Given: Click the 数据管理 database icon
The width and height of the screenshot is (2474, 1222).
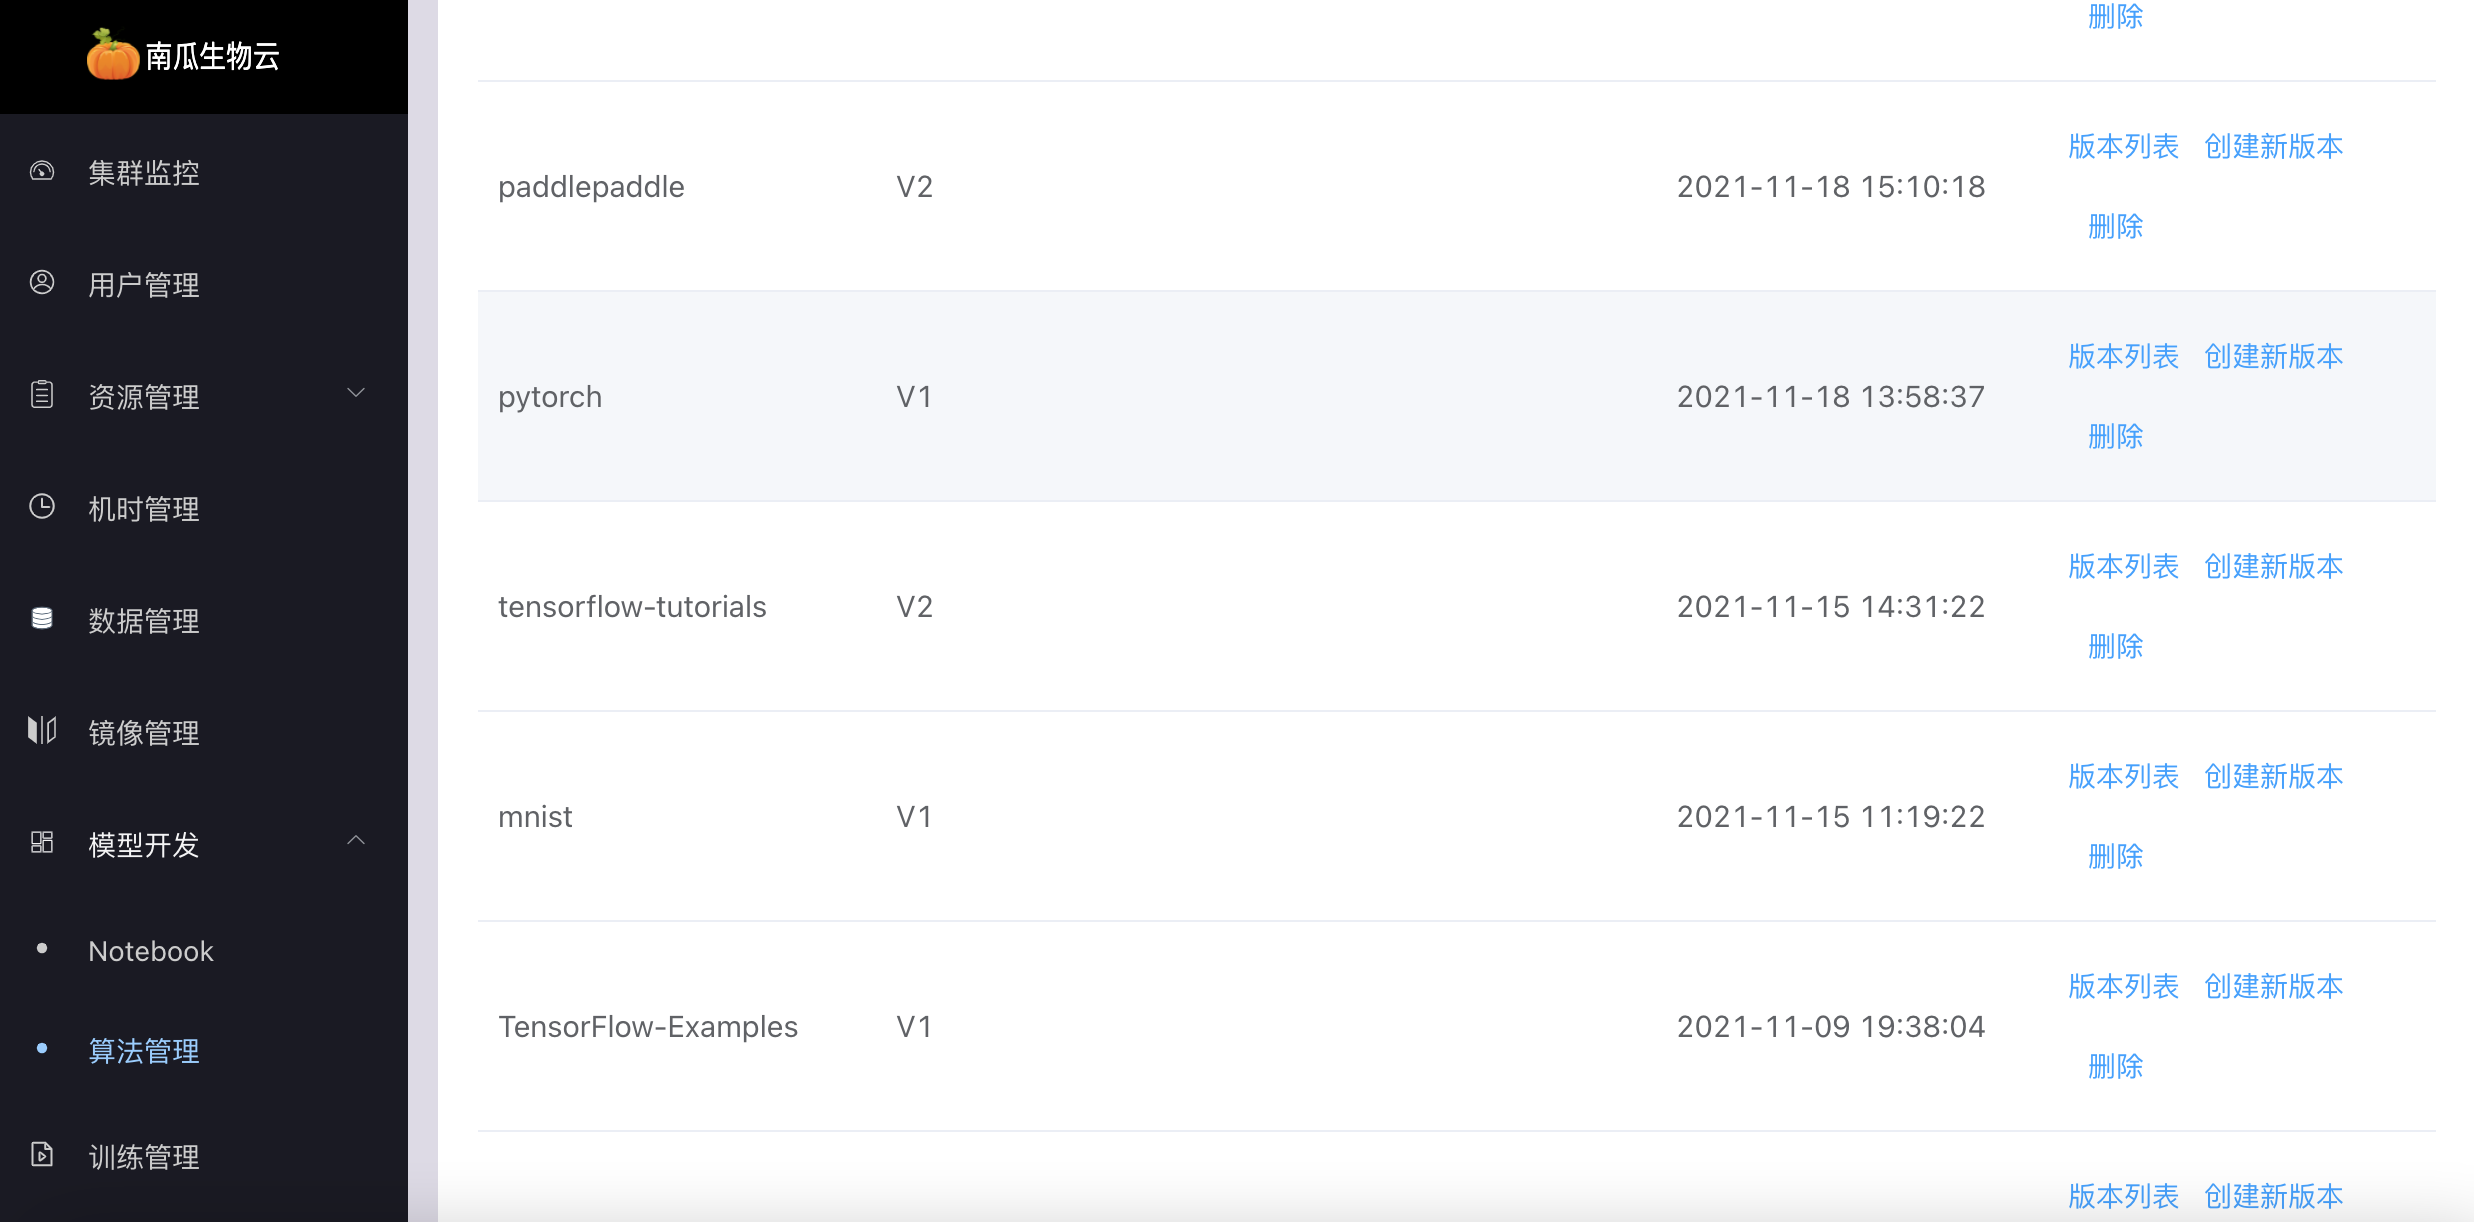Looking at the screenshot, I should coord(42,619).
